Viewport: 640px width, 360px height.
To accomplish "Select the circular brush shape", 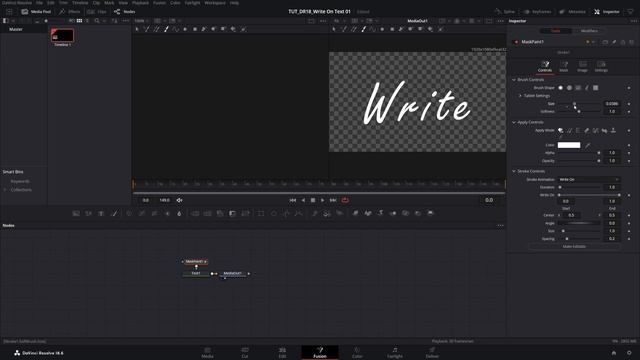I will click(x=569, y=88).
